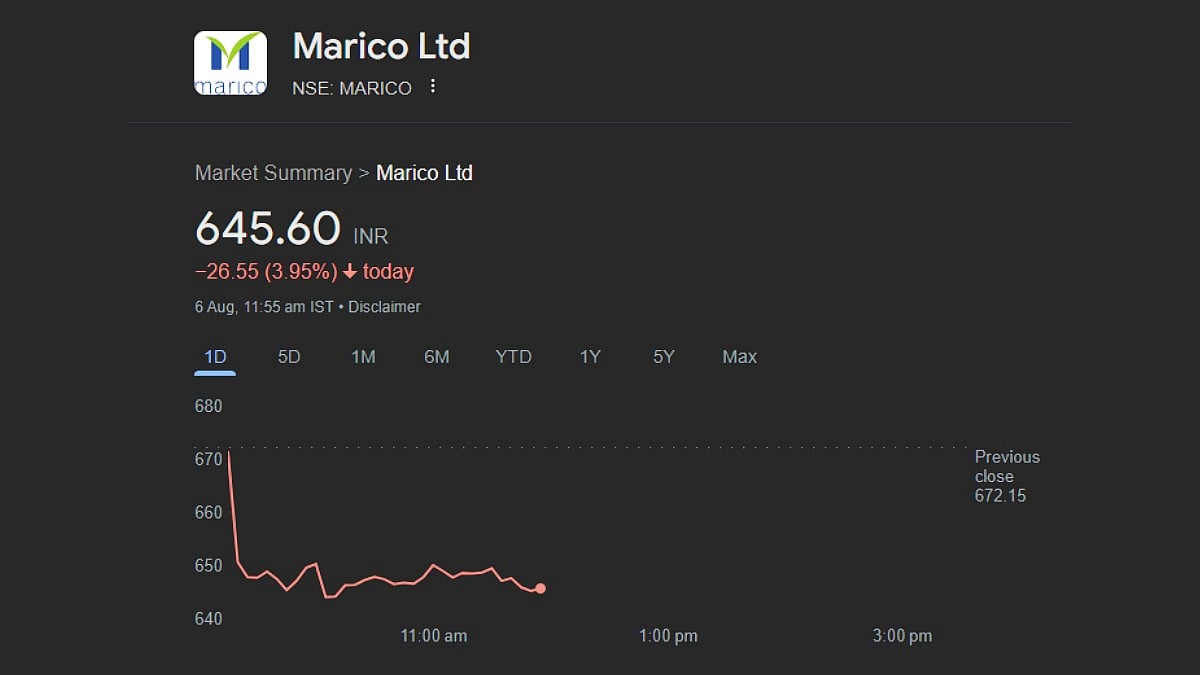Switch to the 5D chart tab

[289, 357]
